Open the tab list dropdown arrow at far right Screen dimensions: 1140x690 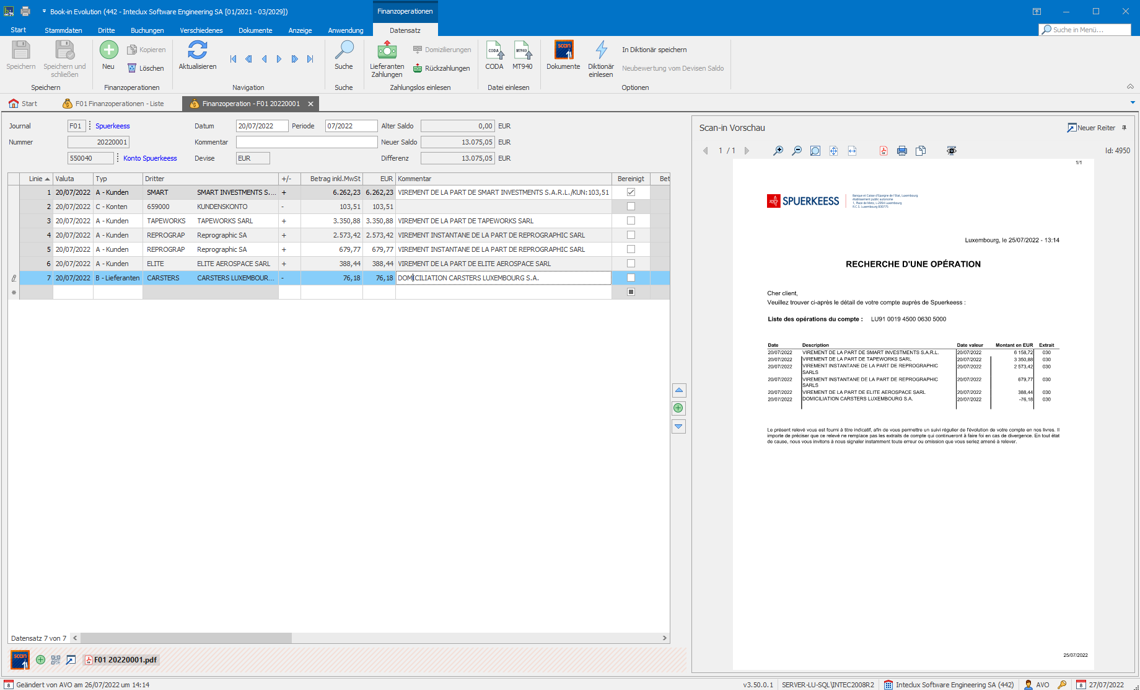(1132, 103)
